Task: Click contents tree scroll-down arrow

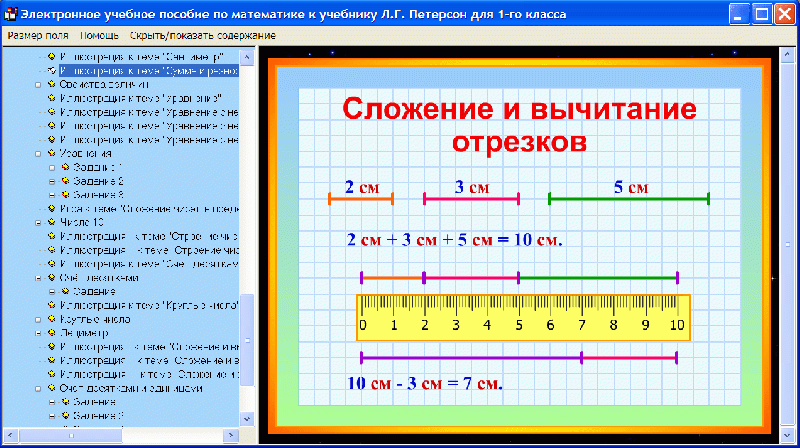Action: point(247,419)
